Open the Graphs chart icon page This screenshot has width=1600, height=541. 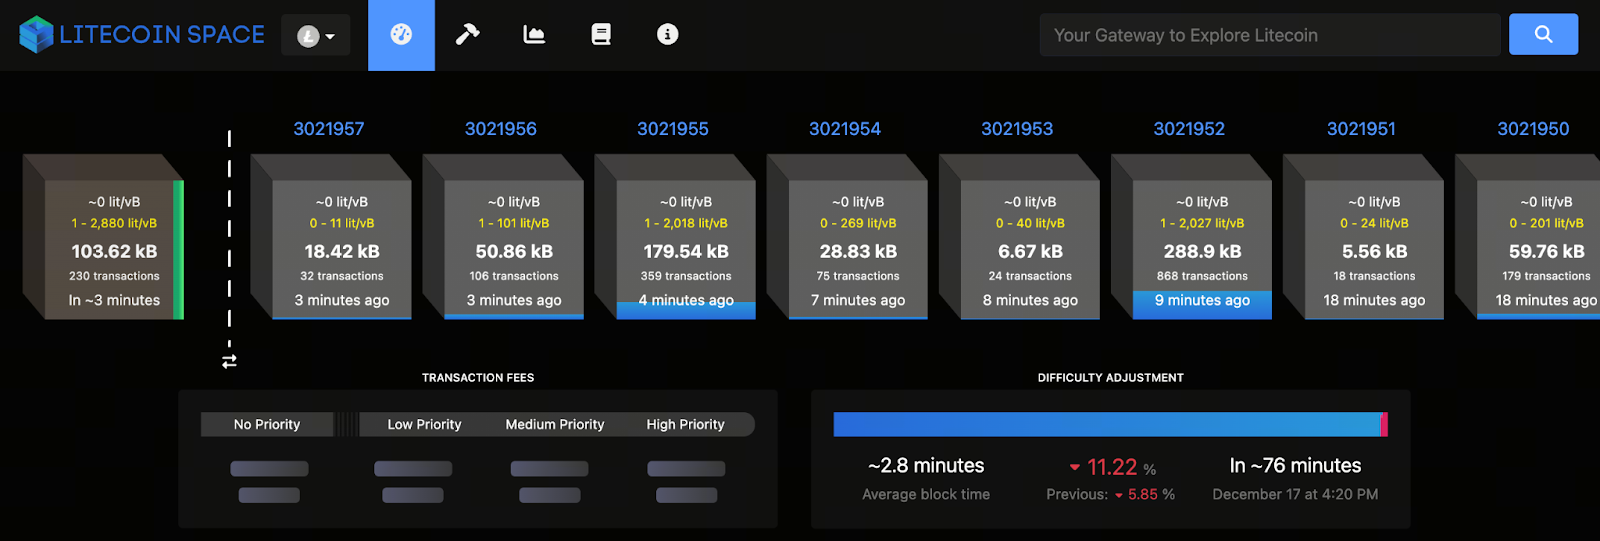[x=534, y=35]
